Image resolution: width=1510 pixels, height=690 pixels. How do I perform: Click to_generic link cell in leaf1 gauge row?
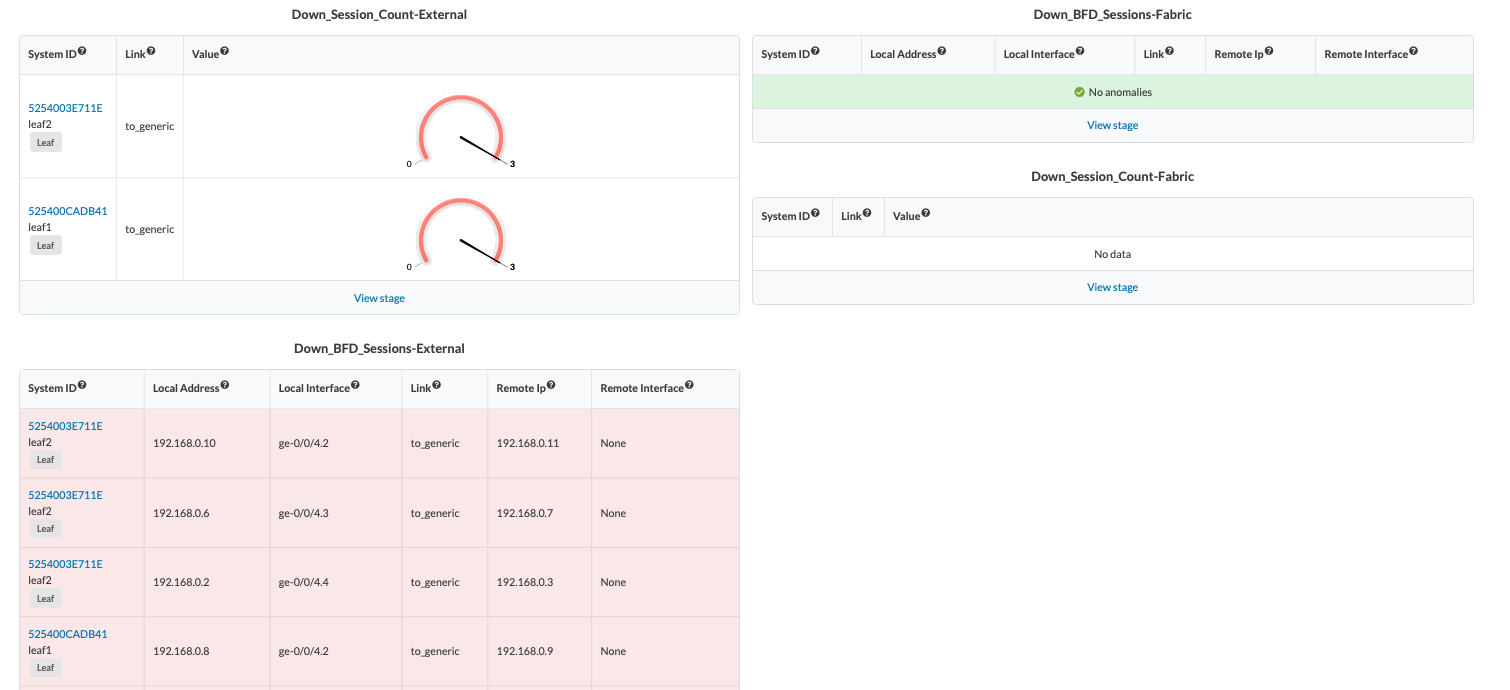150,229
